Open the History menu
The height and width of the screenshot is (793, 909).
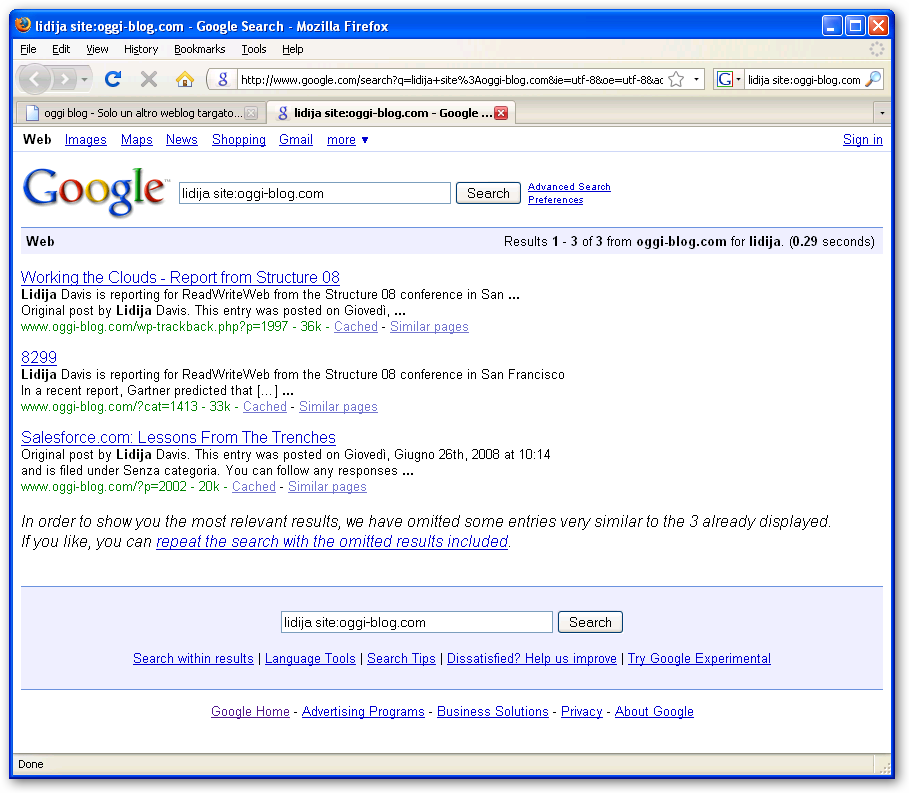point(141,49)
